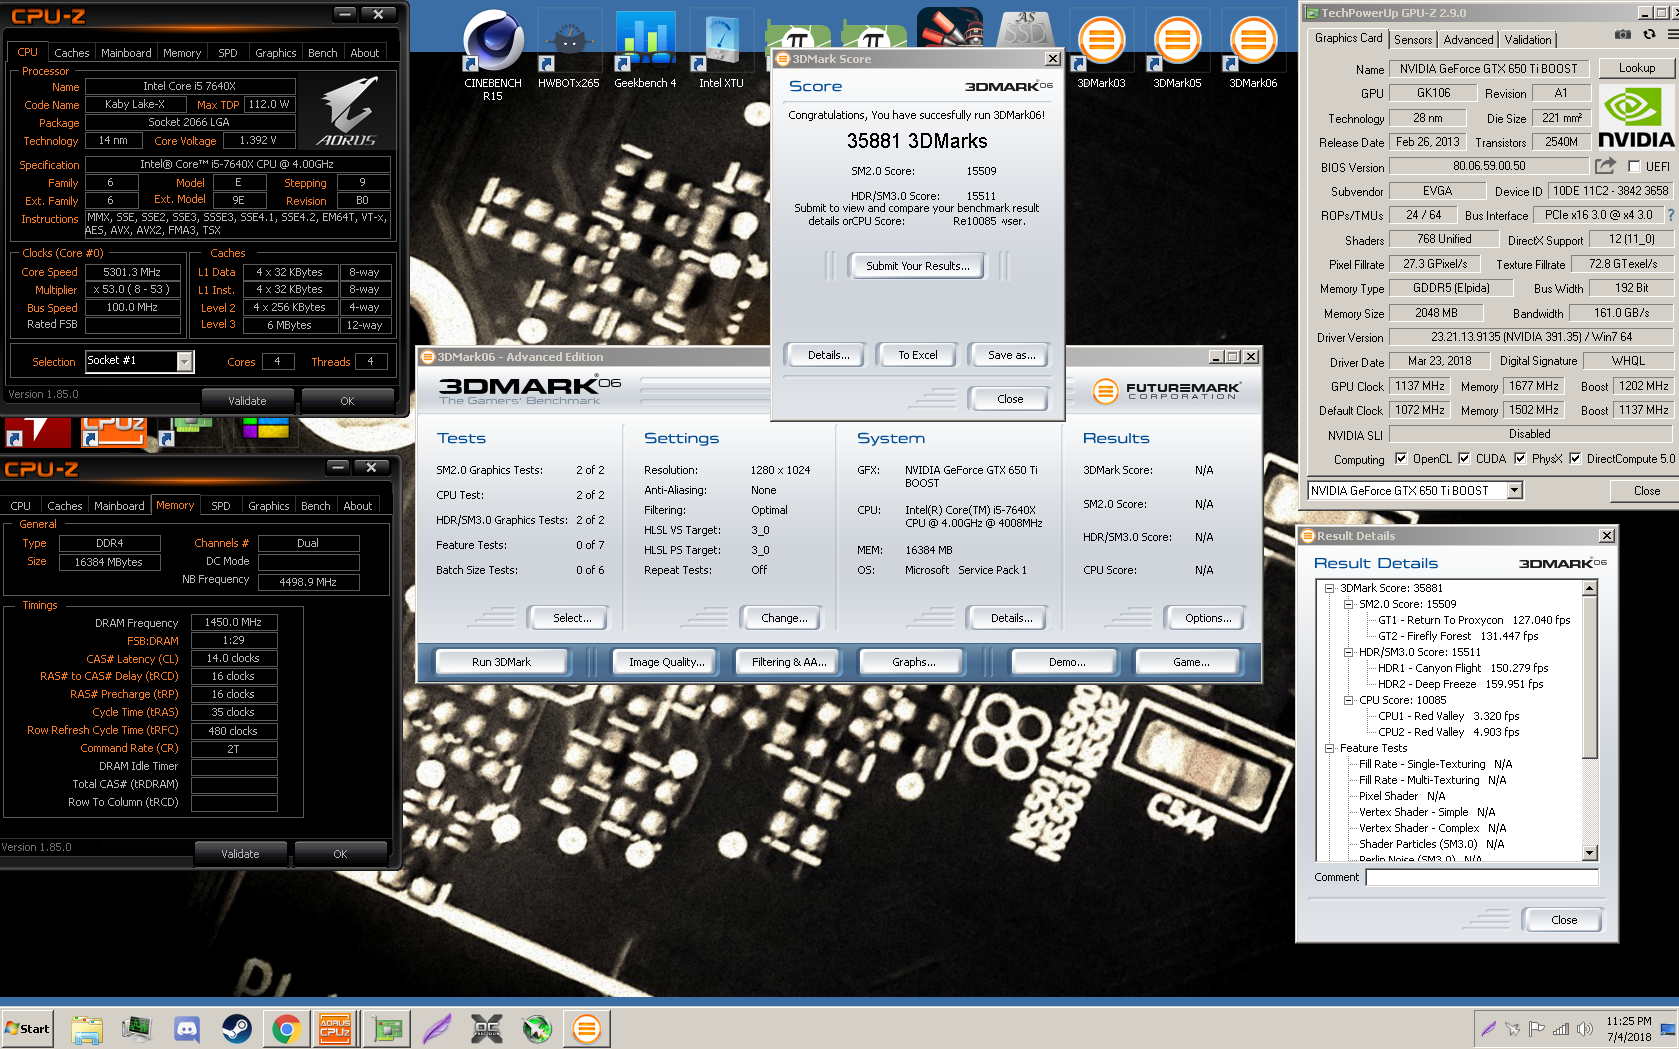1679x1049 pixels.
Task: Click Options... under Results in 3DMark06
Action: (1208, 618)
